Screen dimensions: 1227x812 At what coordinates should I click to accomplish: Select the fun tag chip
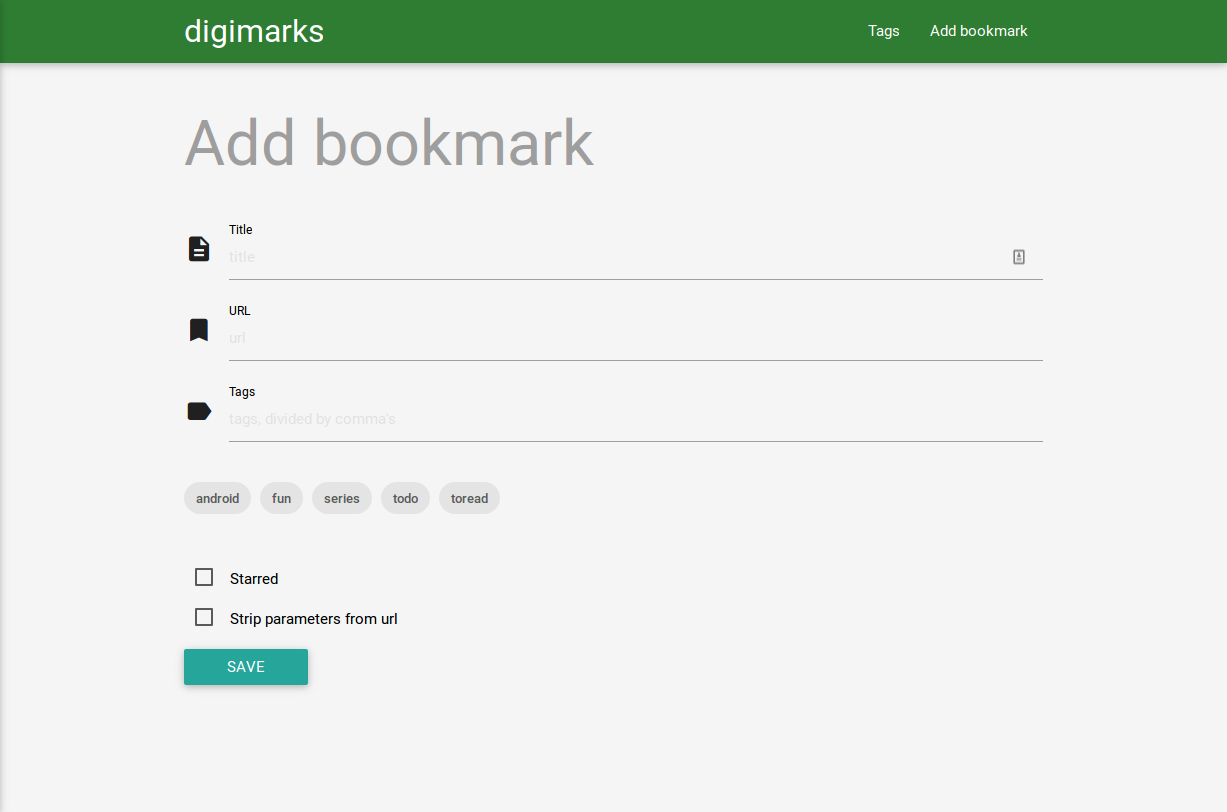(281, 498)
